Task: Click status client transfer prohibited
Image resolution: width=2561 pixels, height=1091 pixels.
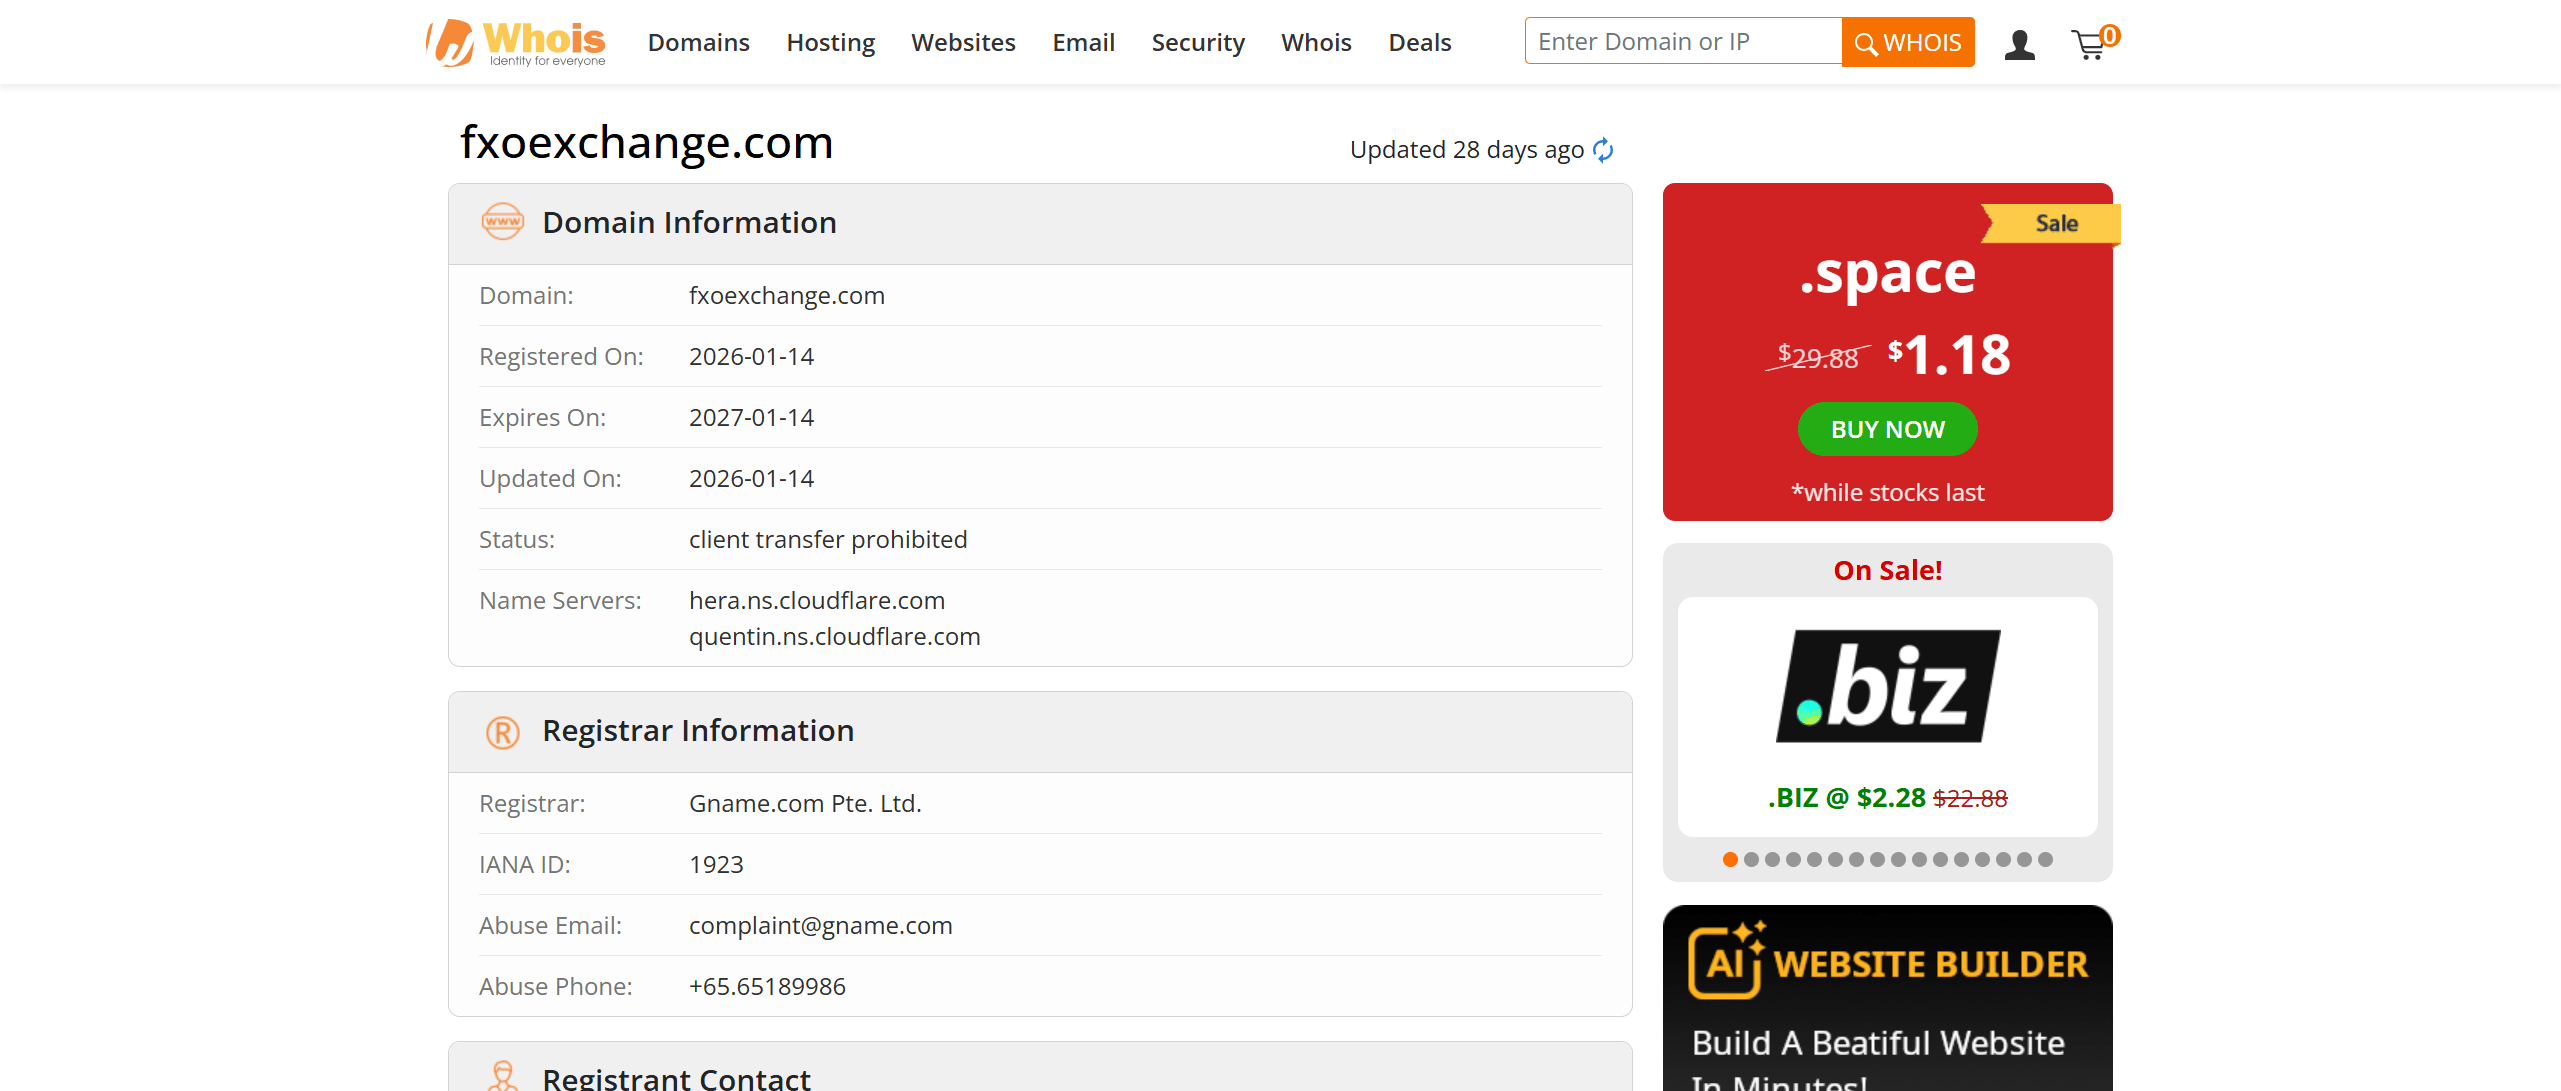Action: [x=828, y=540]
